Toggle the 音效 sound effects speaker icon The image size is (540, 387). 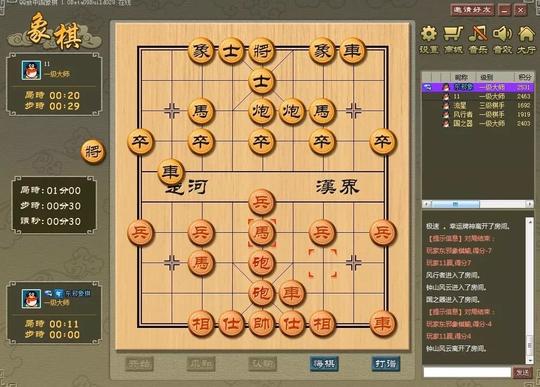(502, 40)
